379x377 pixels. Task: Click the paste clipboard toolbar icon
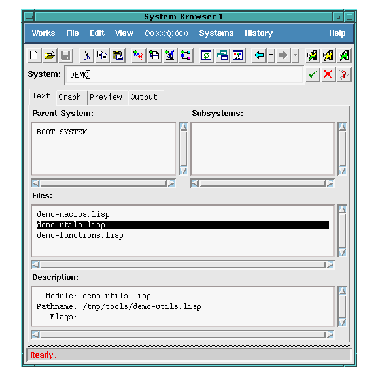point(118,55)
